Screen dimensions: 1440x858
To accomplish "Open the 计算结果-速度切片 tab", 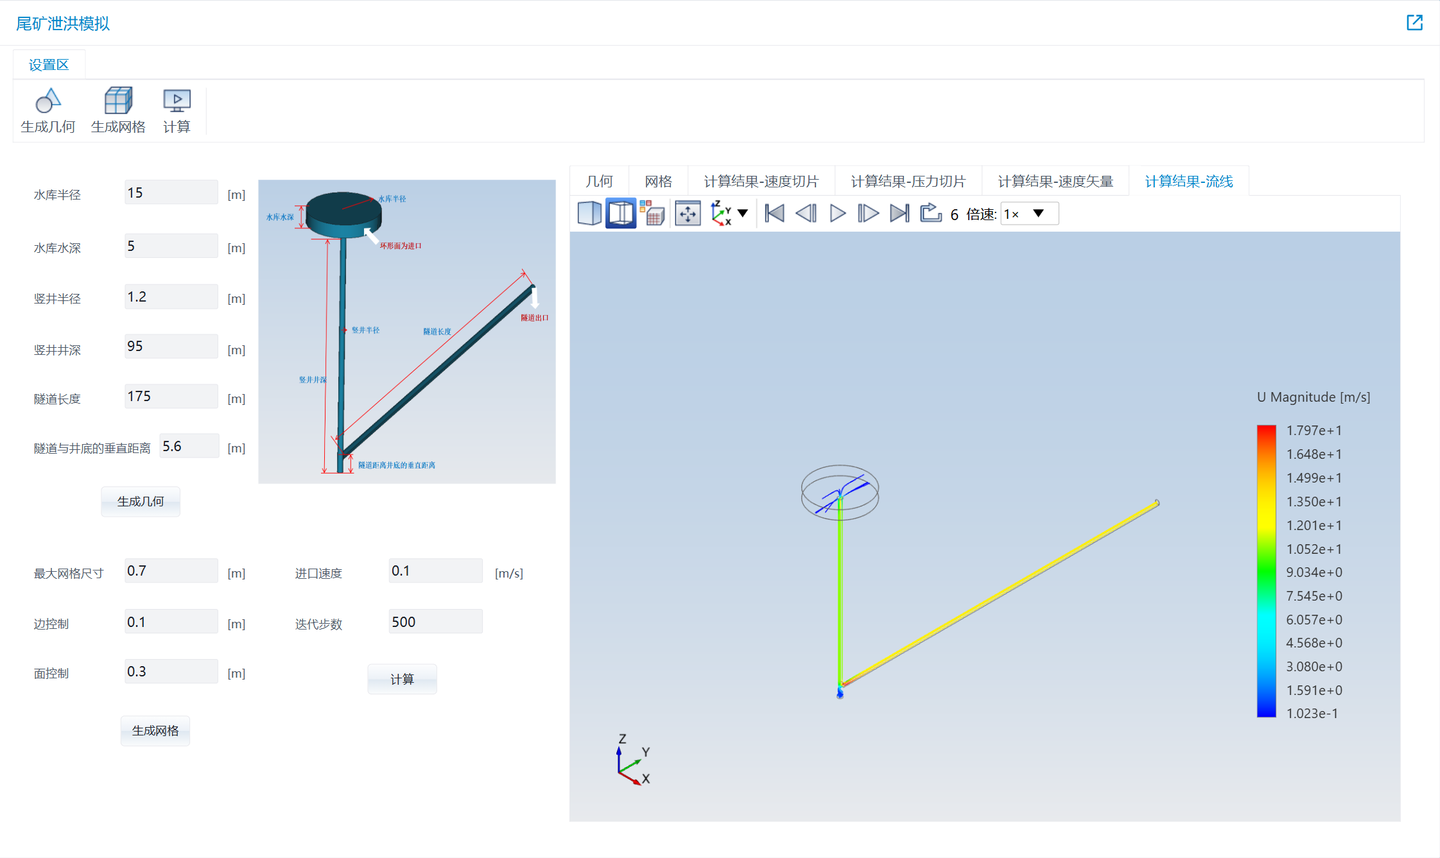I will tap(761, 181).
